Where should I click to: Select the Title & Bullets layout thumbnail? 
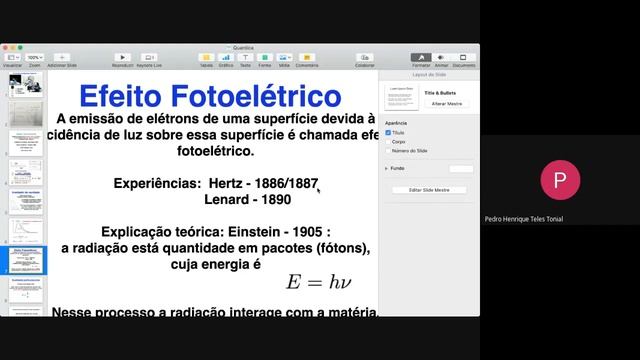tap(401, 97)
